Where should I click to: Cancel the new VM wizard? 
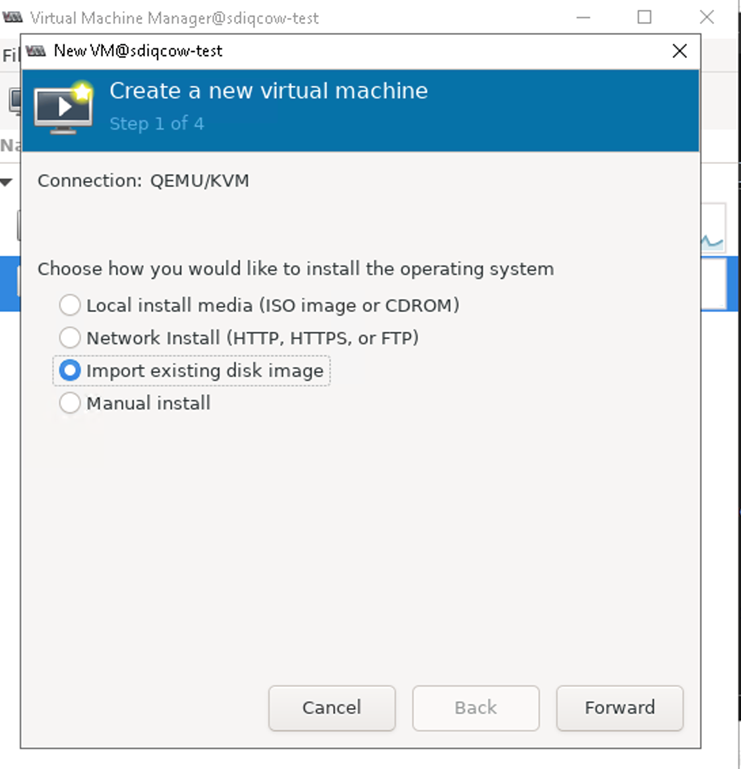coord(332,708)
